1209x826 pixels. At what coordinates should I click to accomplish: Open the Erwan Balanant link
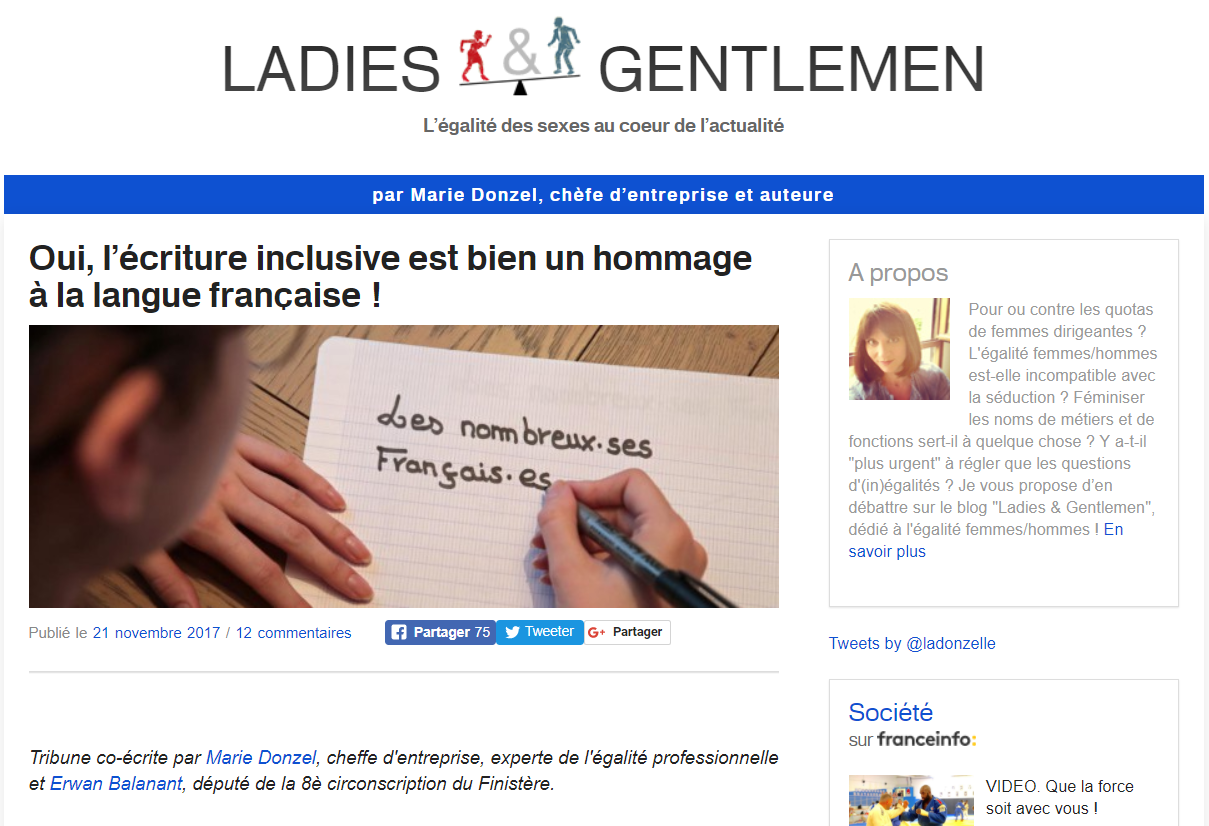116,784
